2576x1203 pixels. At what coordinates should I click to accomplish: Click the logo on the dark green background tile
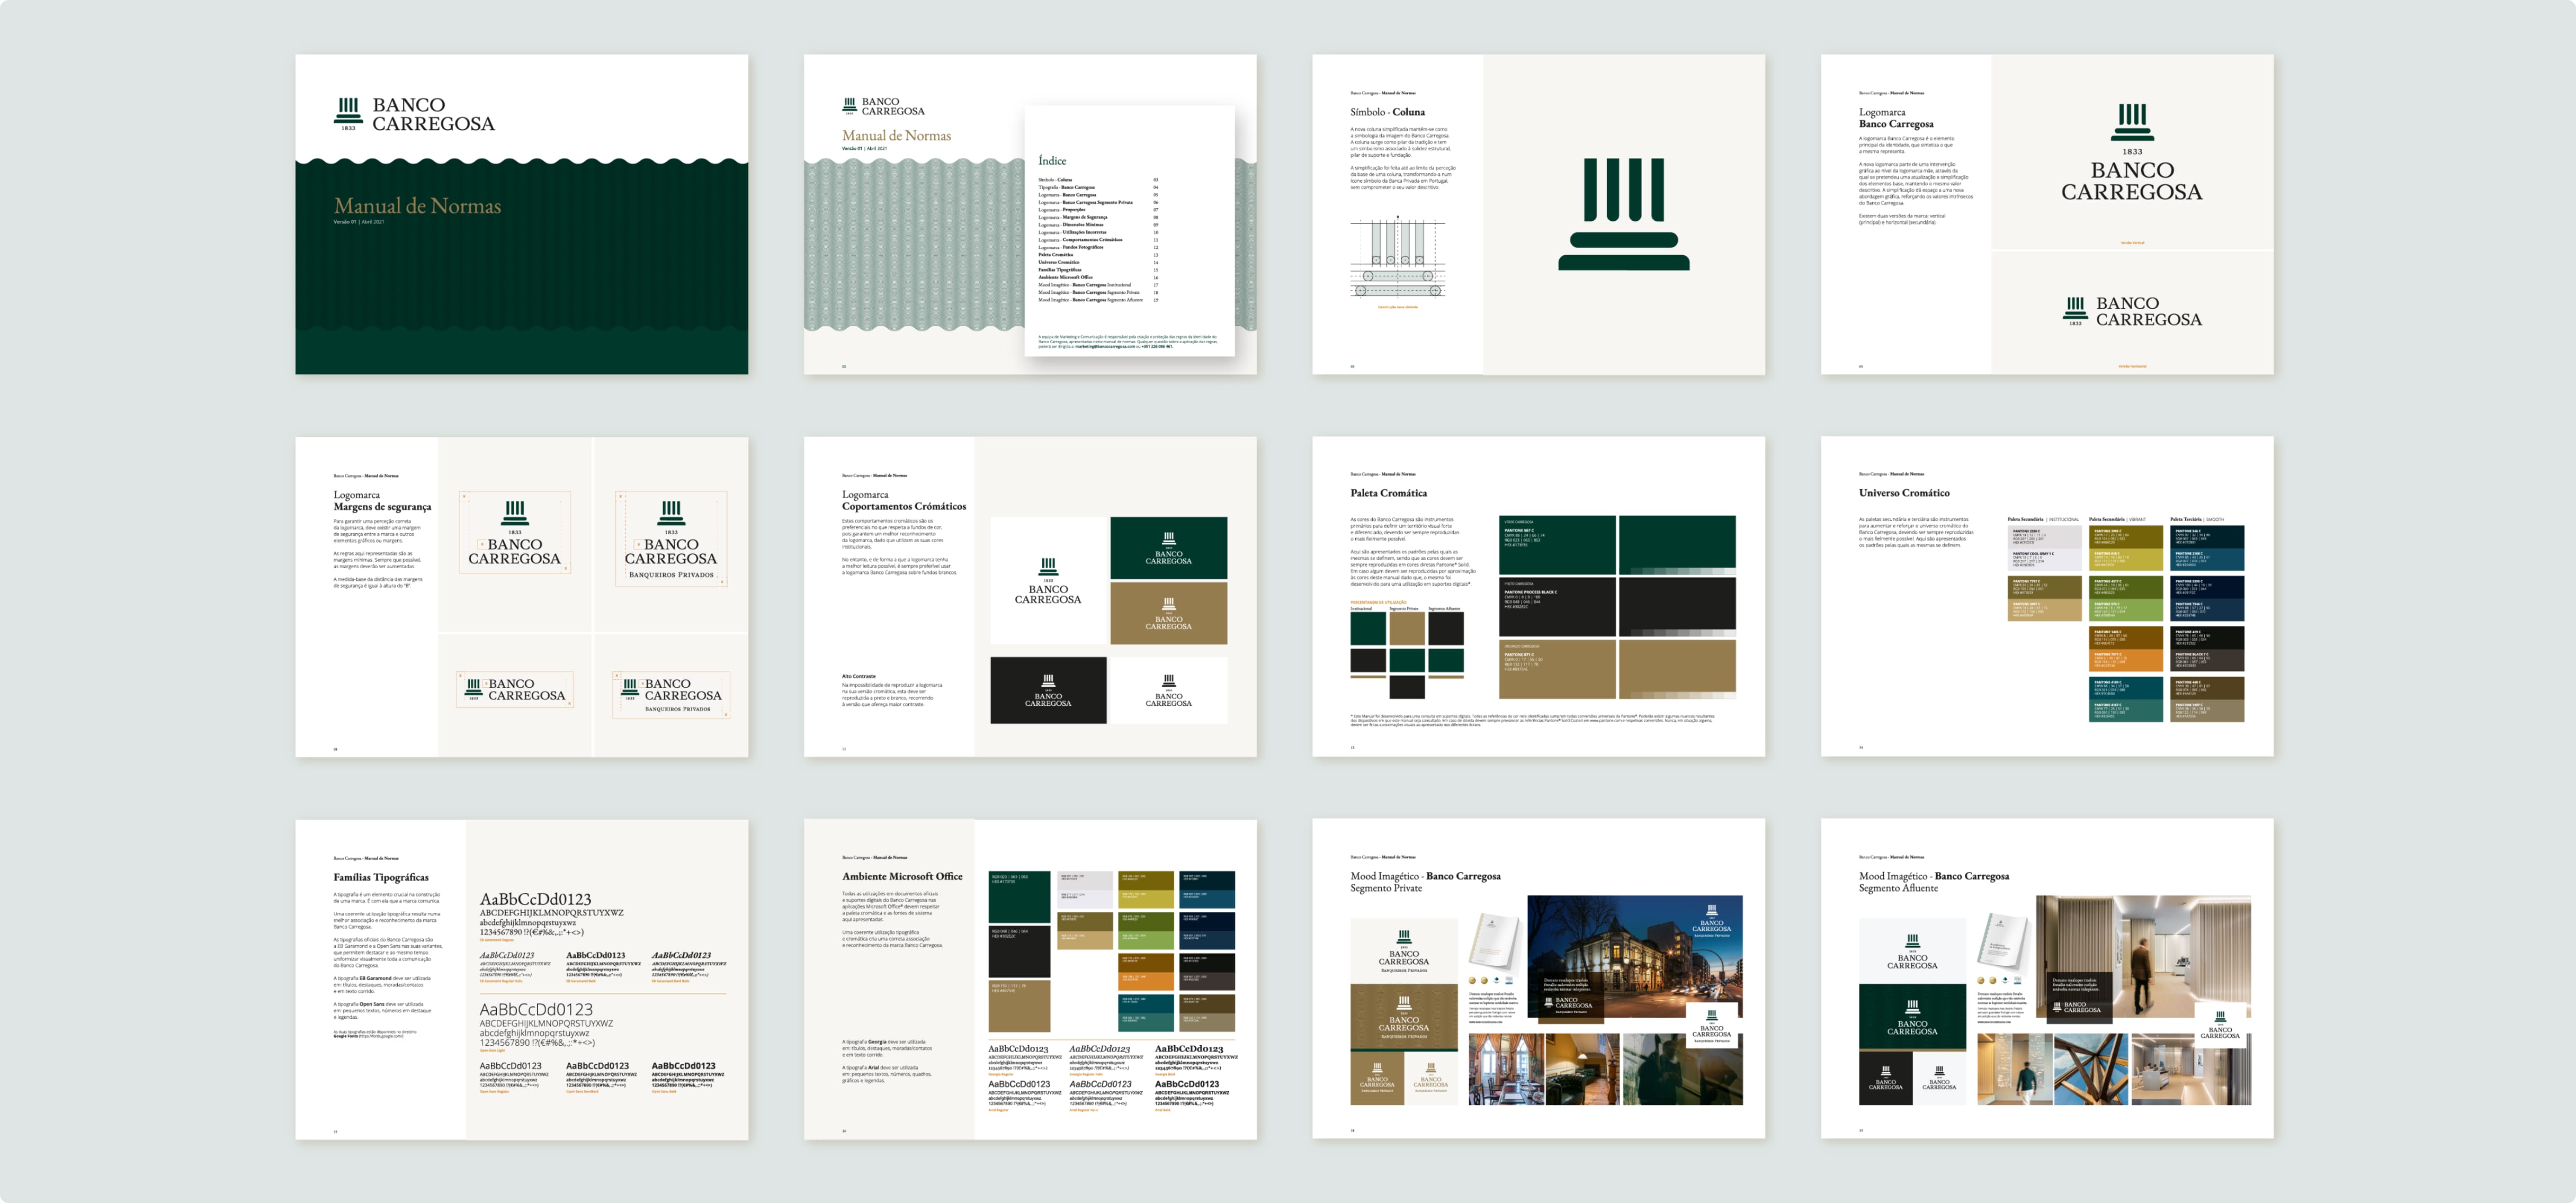point(1168,548)
